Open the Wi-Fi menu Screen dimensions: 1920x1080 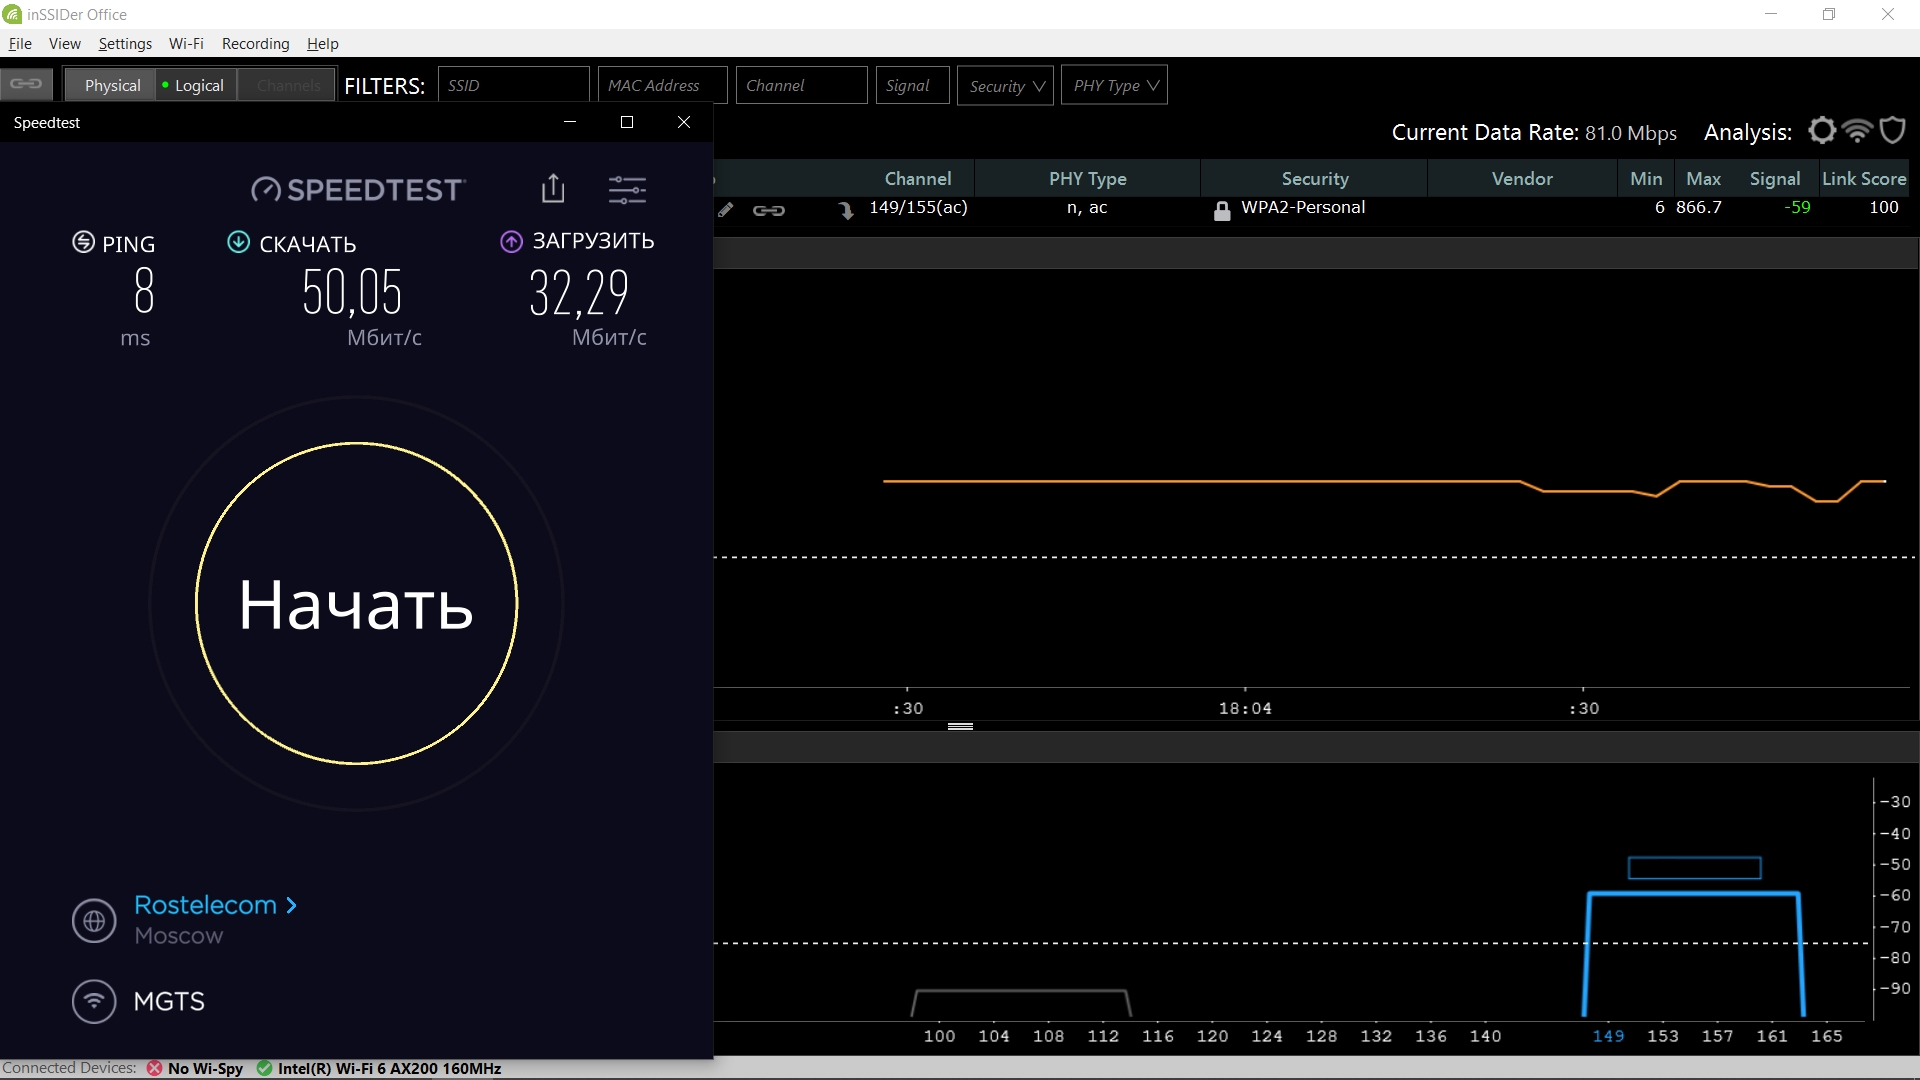[x=186, y=43]
